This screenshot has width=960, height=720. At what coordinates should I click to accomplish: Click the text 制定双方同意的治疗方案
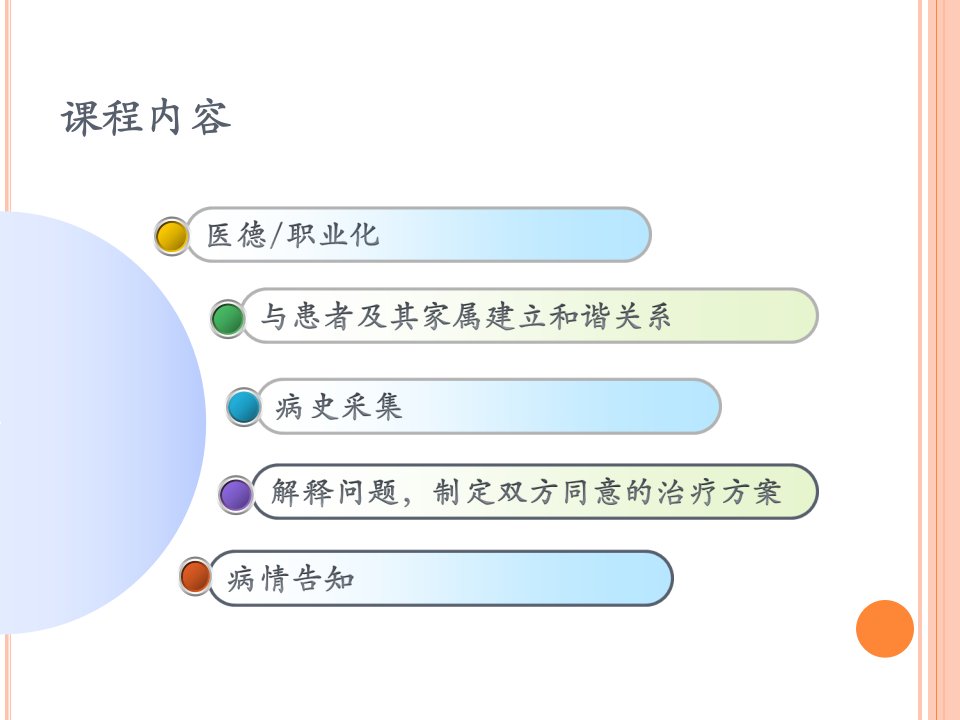tap(607, 492)
